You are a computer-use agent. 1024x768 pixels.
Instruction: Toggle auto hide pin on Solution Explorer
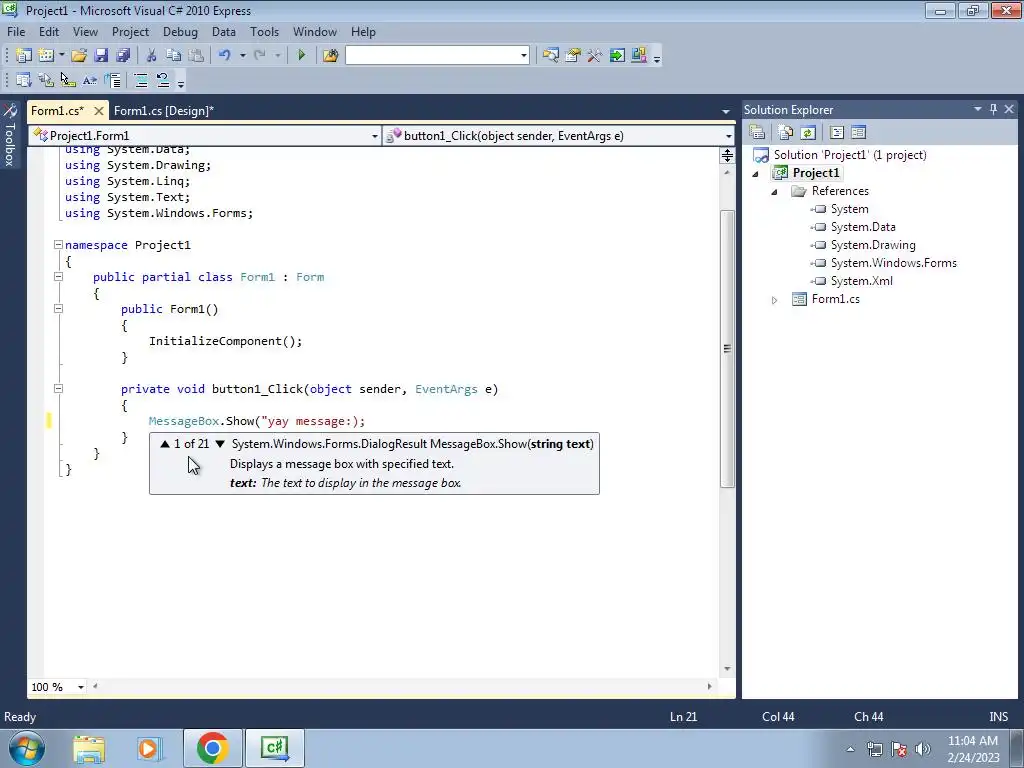coord(993,110)
